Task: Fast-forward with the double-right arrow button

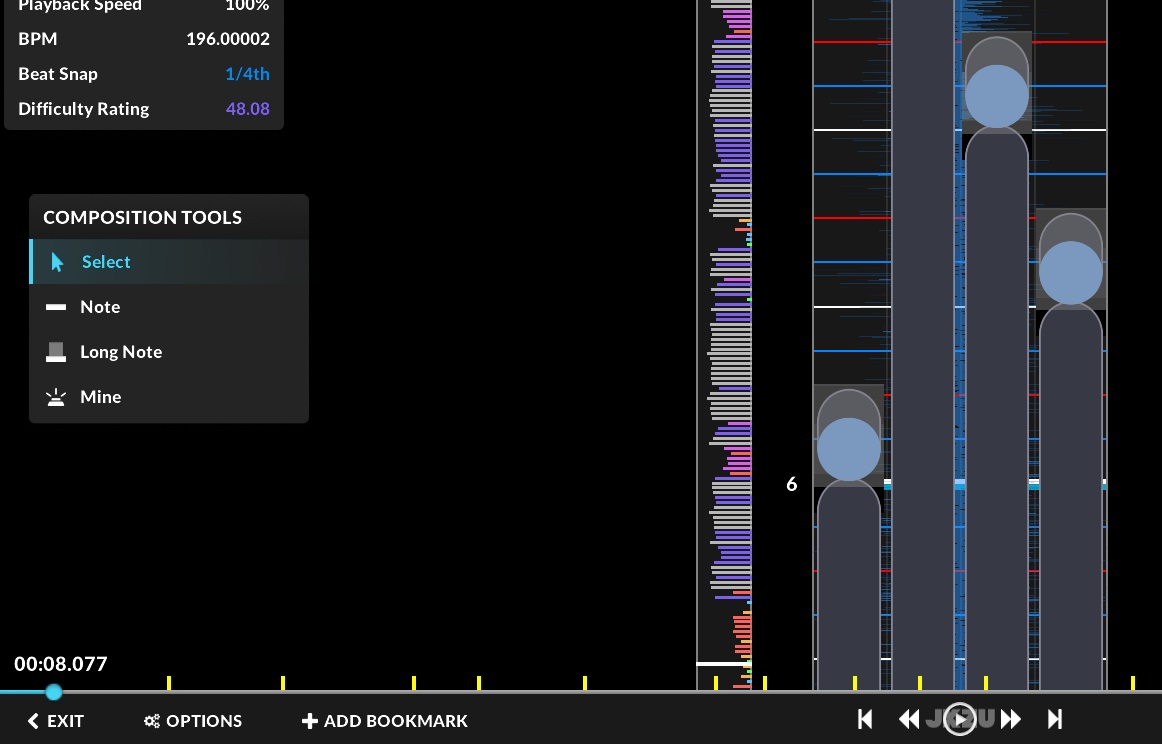Action: click(1011, 719)
